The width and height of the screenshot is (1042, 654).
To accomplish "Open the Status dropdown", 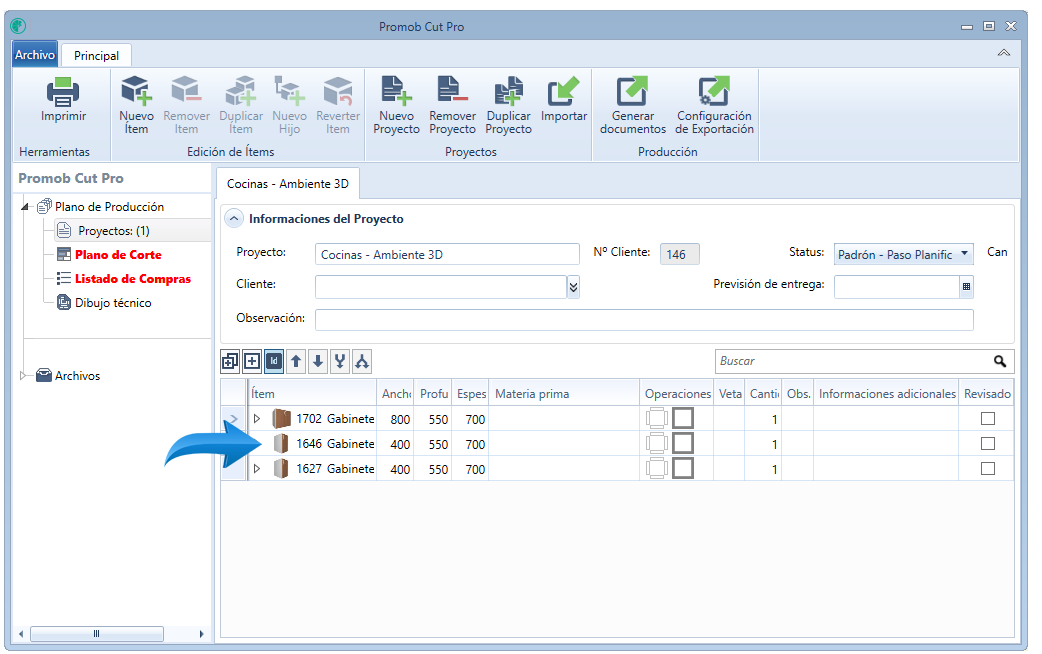I will point(964,254).
